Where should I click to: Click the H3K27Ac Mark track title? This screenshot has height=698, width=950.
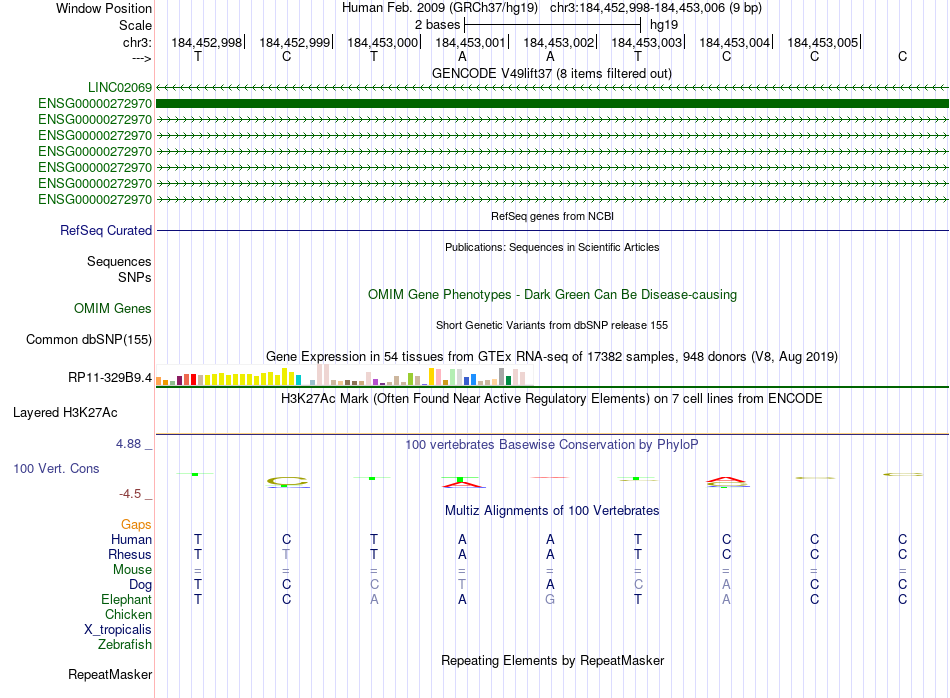click(551, 398)
